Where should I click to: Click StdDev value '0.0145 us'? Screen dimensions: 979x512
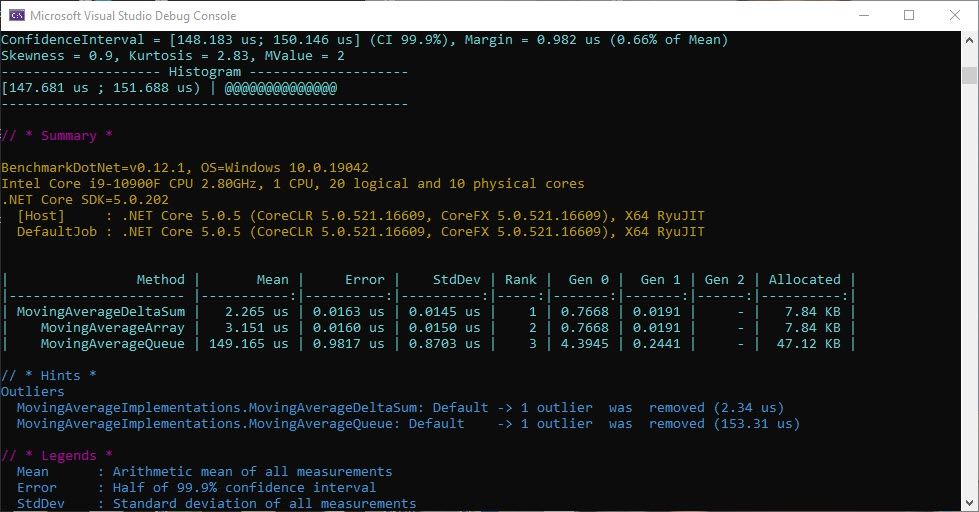445,312
